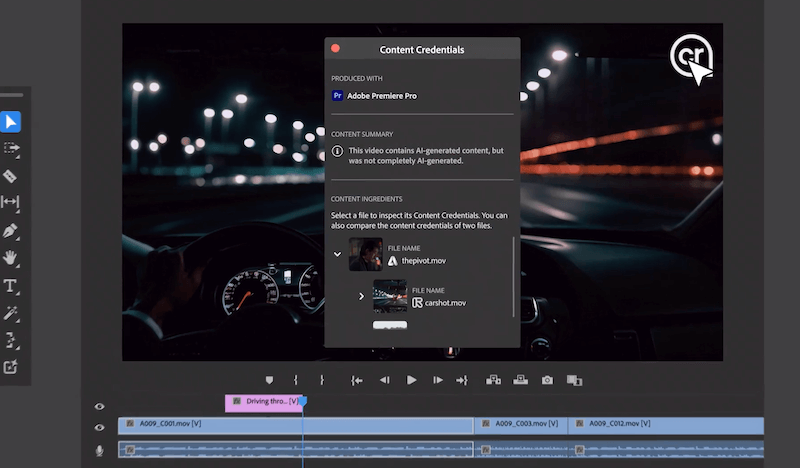Open the comparison view button
The width and height of the screenshot is (800, 468).
pos(574,380)
